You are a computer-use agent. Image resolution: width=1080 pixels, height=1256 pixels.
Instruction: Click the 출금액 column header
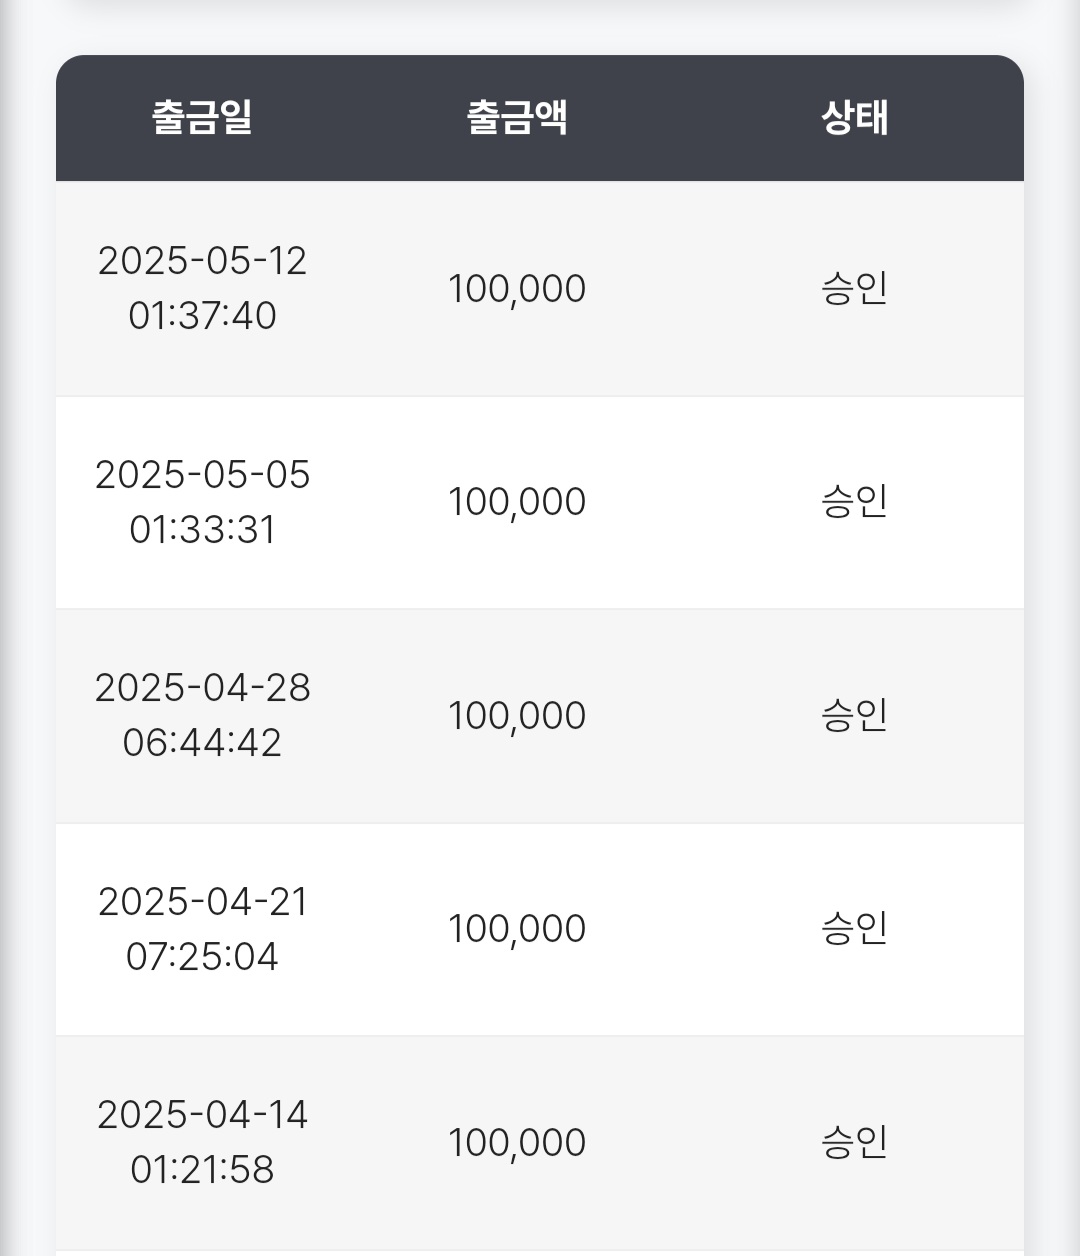click(517, 117)
